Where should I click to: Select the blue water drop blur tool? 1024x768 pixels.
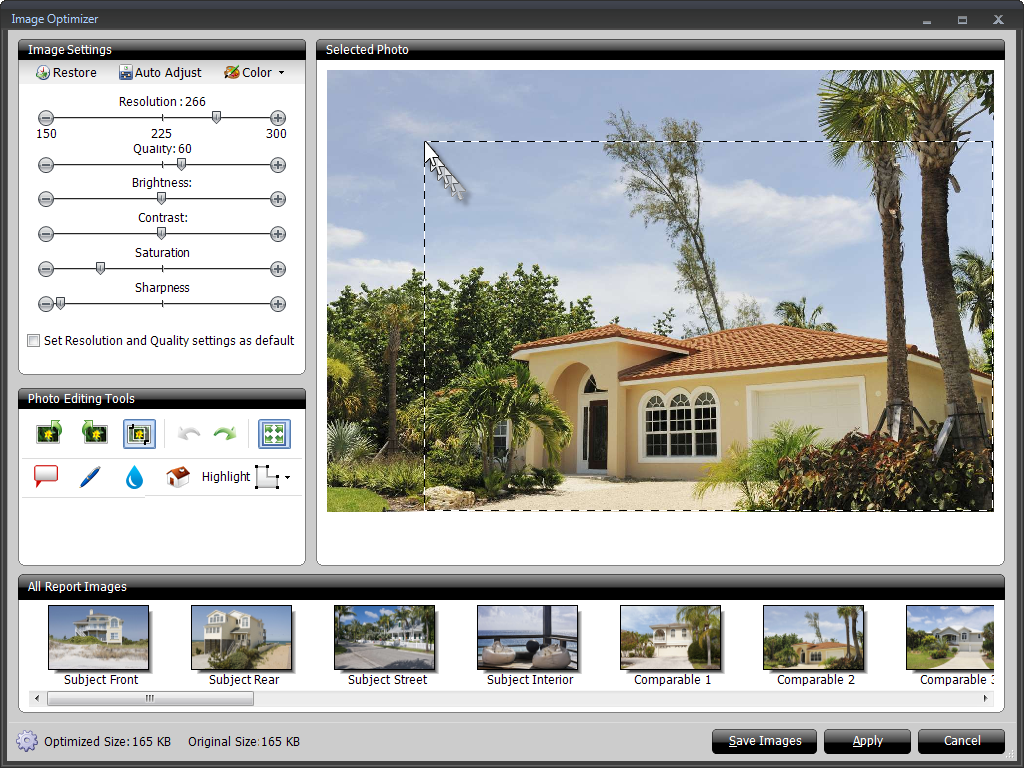134,477
